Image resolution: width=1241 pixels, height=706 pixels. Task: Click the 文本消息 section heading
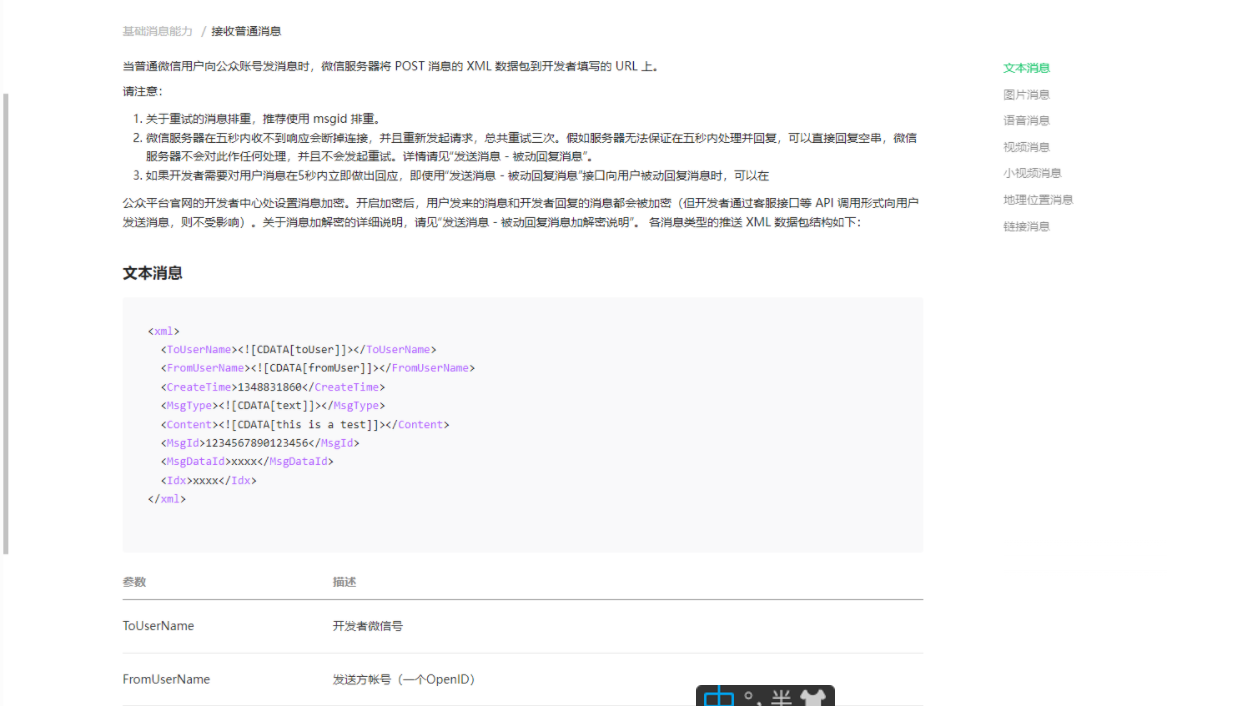pyautogui.click(x=152, y=273)
